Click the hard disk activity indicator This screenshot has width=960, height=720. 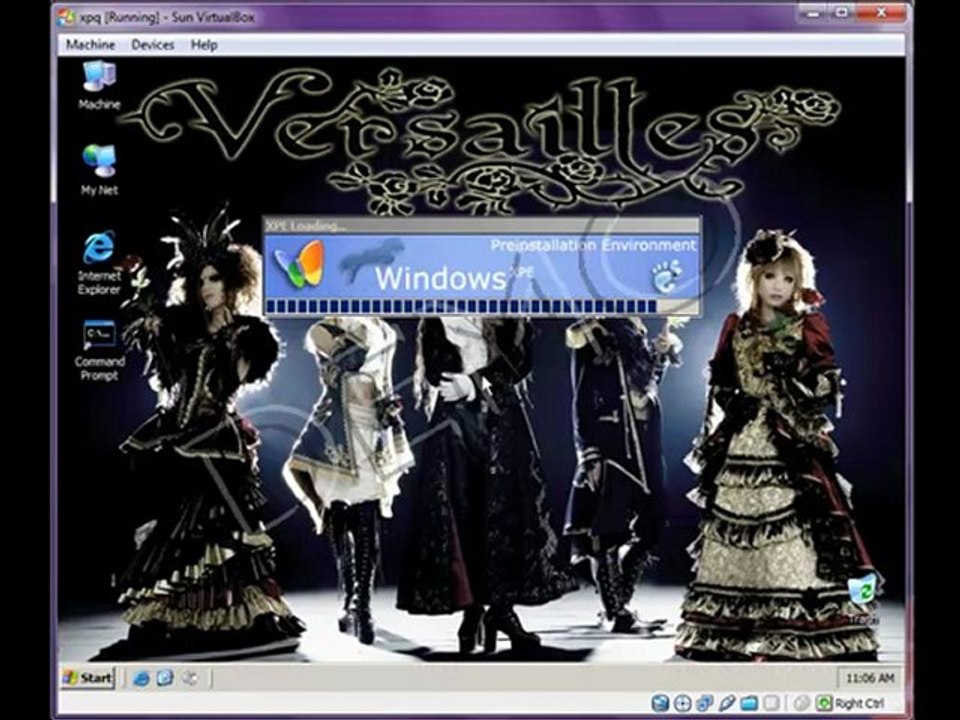(x=660, y=703)
